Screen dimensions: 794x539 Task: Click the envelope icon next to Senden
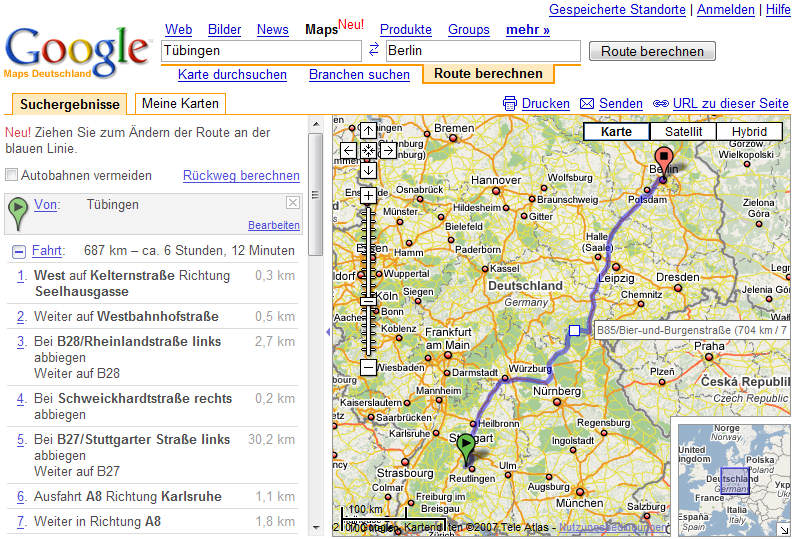586,104
